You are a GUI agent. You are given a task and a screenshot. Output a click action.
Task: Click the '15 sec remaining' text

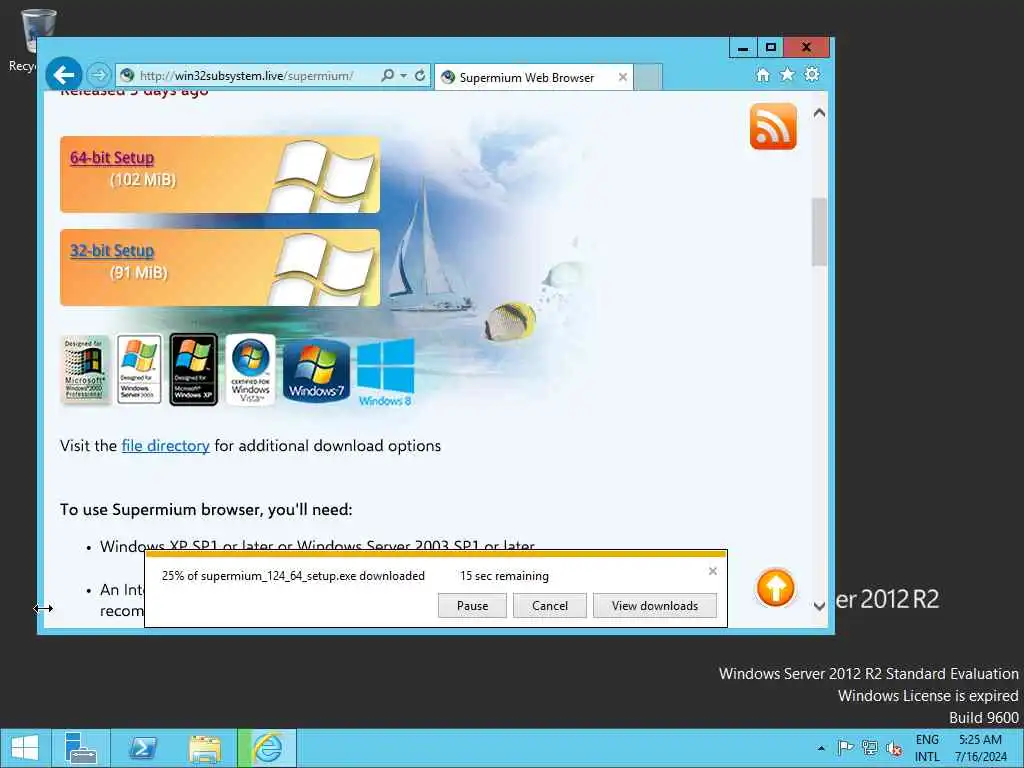coord(504,576)
